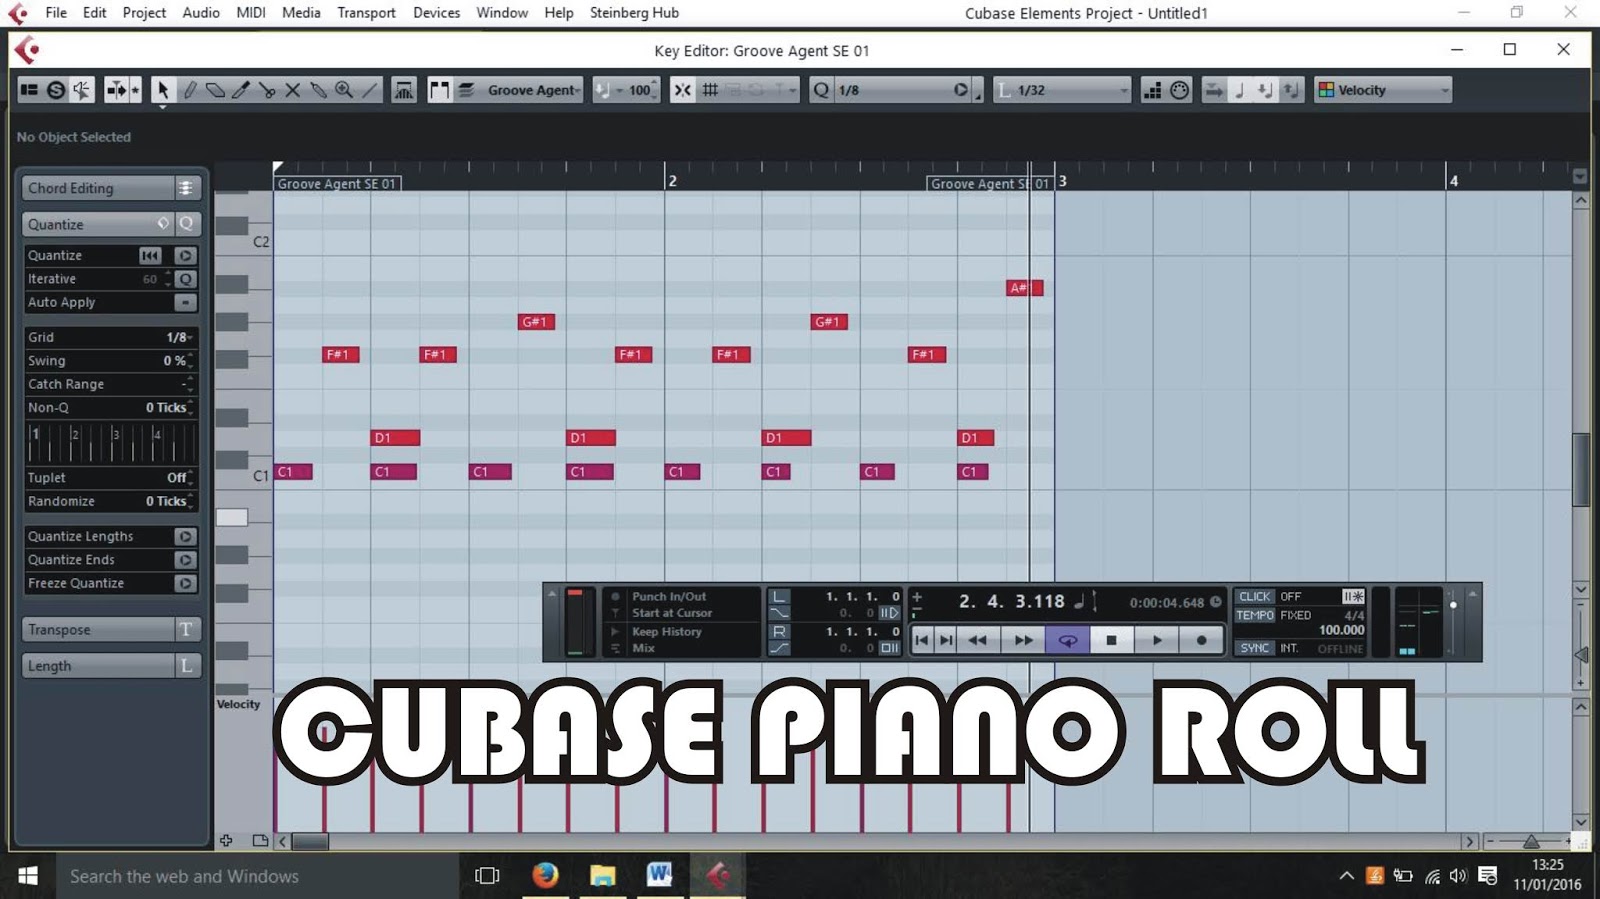1600x899 pixels.
Task: Toggle Snap on/off button
Action: click(x=682, y=90)
